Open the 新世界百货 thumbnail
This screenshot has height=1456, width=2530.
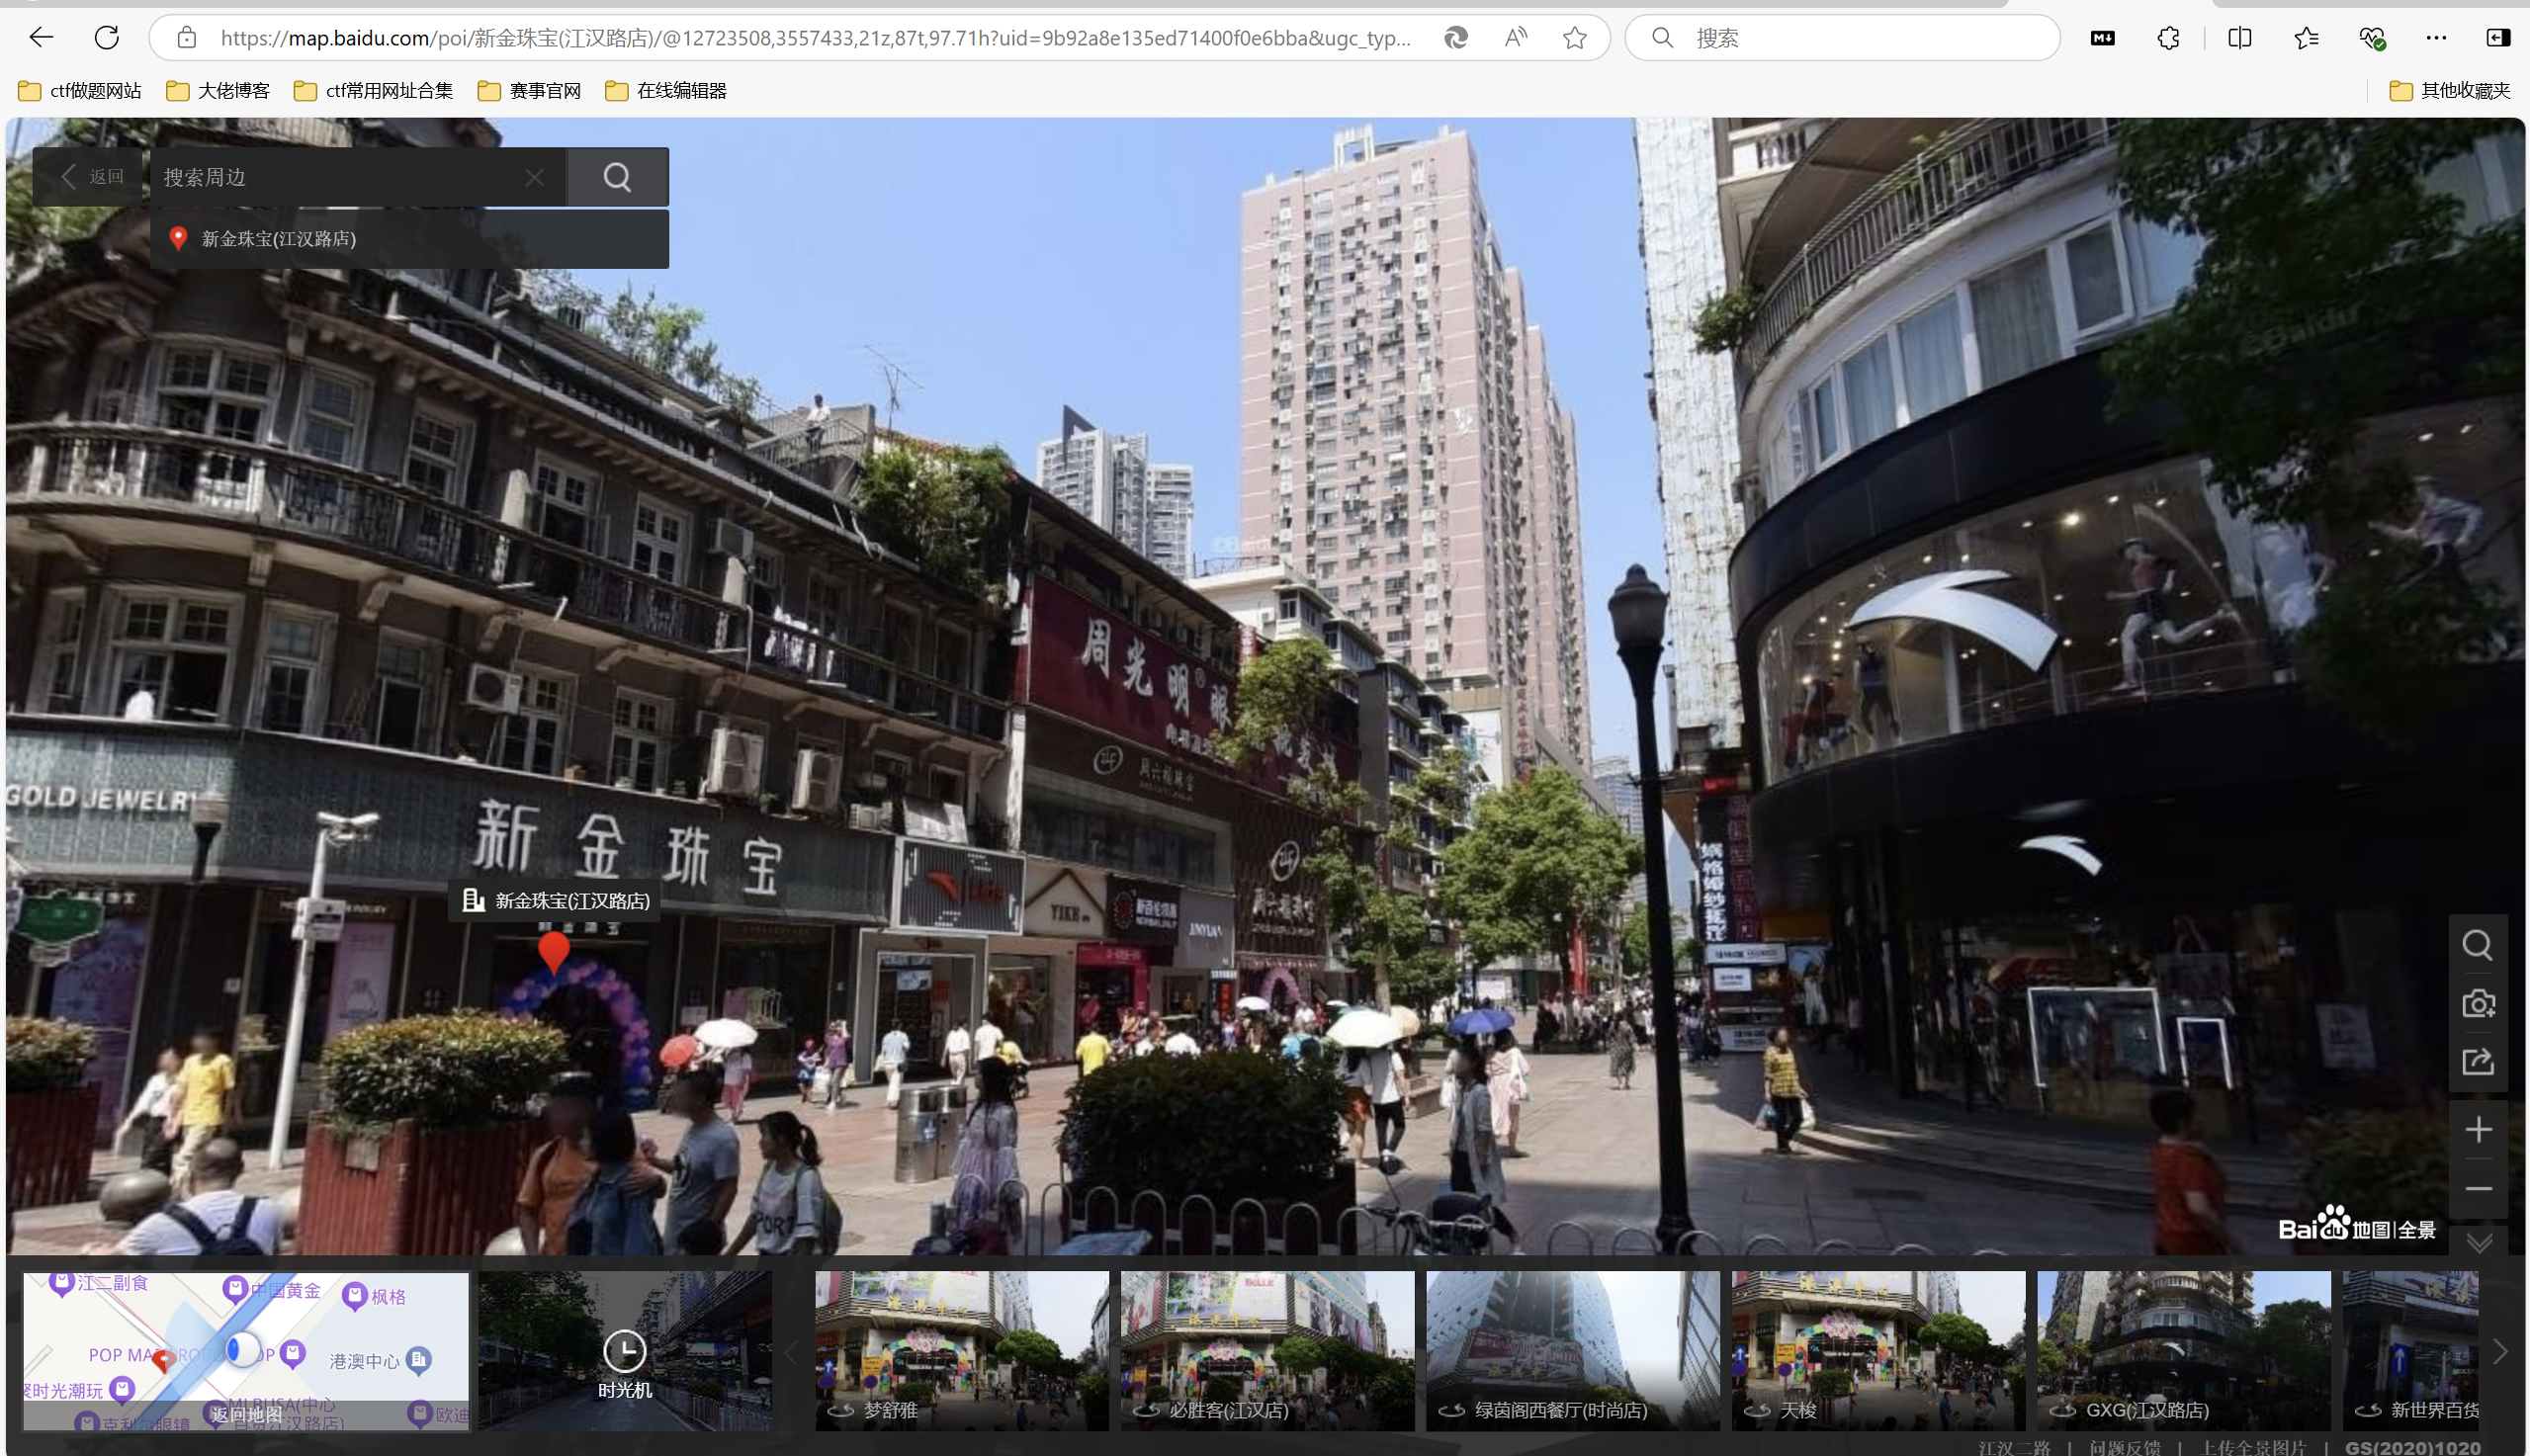(2411, 1351)
